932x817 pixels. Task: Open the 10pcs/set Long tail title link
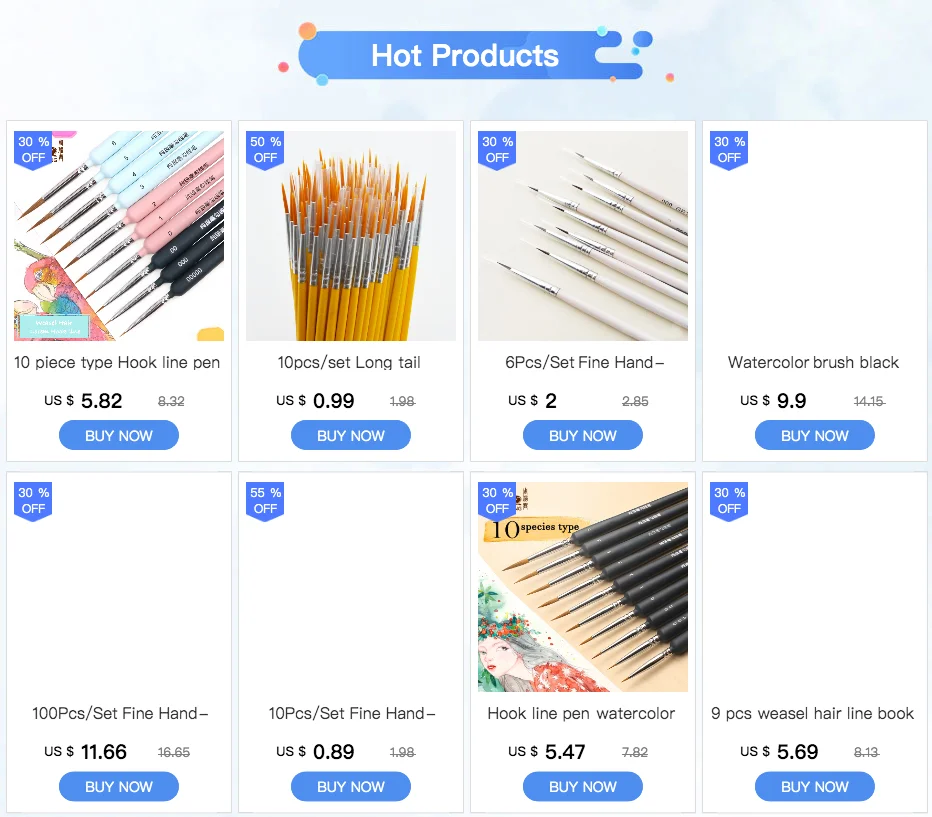coord(349,362)
